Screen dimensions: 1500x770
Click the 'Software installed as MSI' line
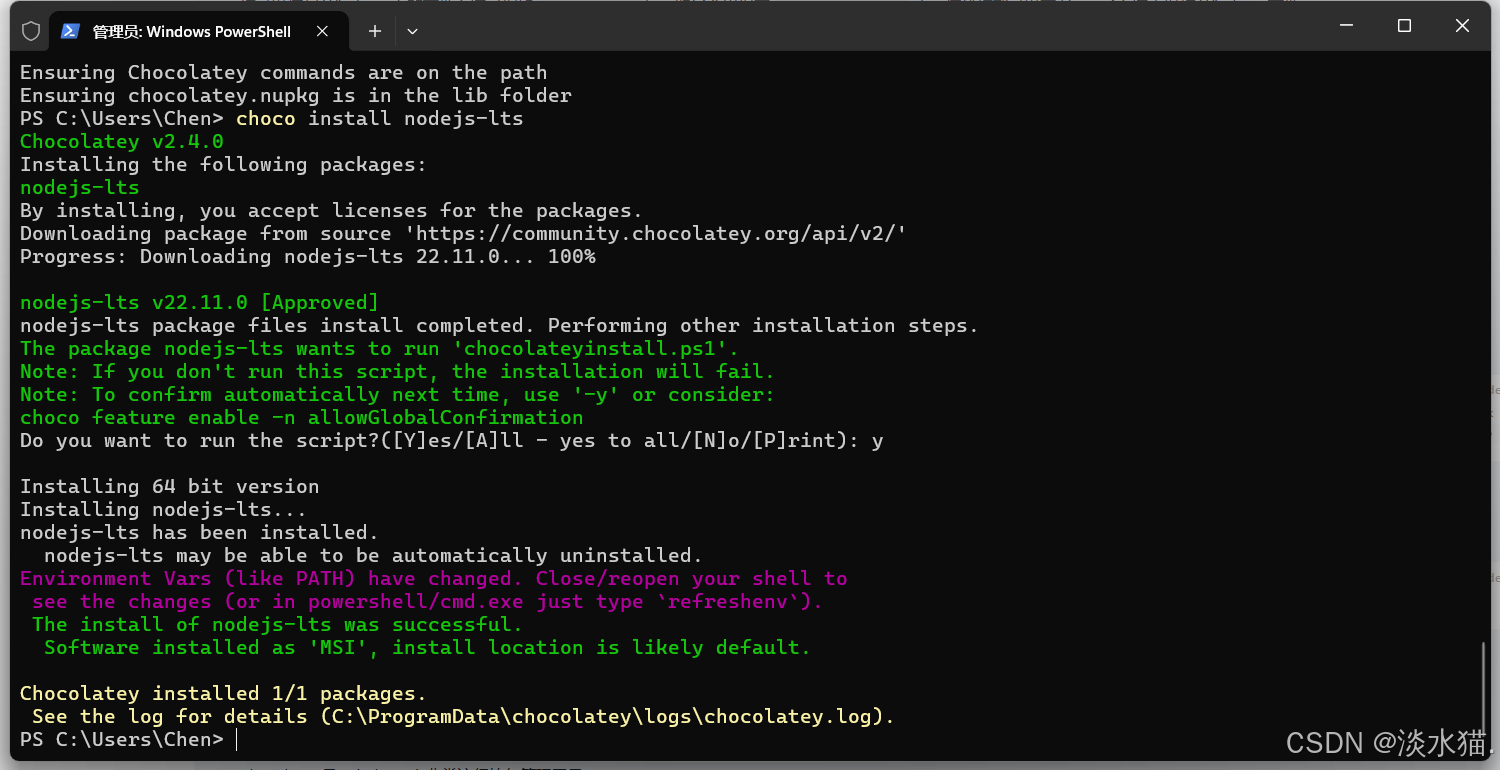427,648
